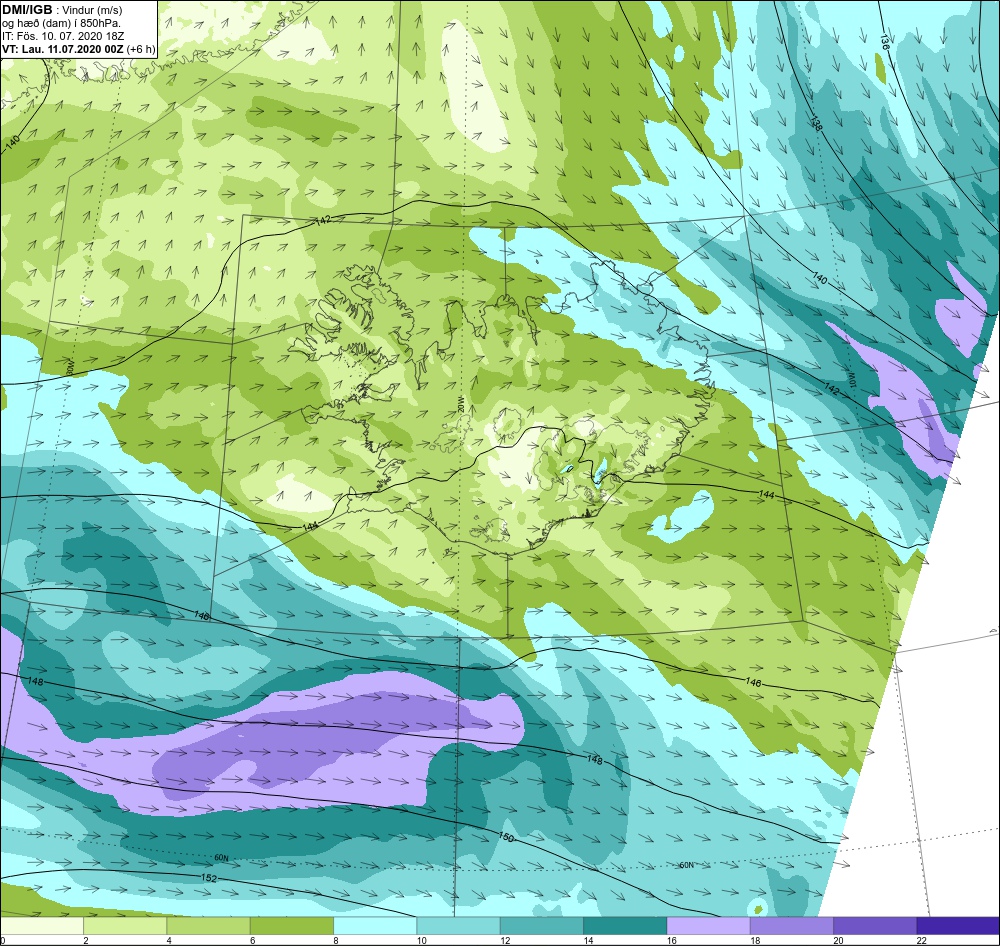Image resolution: width=1000 pixels, height=946 pixels.
Task: Click the 18–20 m/s purple legend swatch
Action: point(791,925)
